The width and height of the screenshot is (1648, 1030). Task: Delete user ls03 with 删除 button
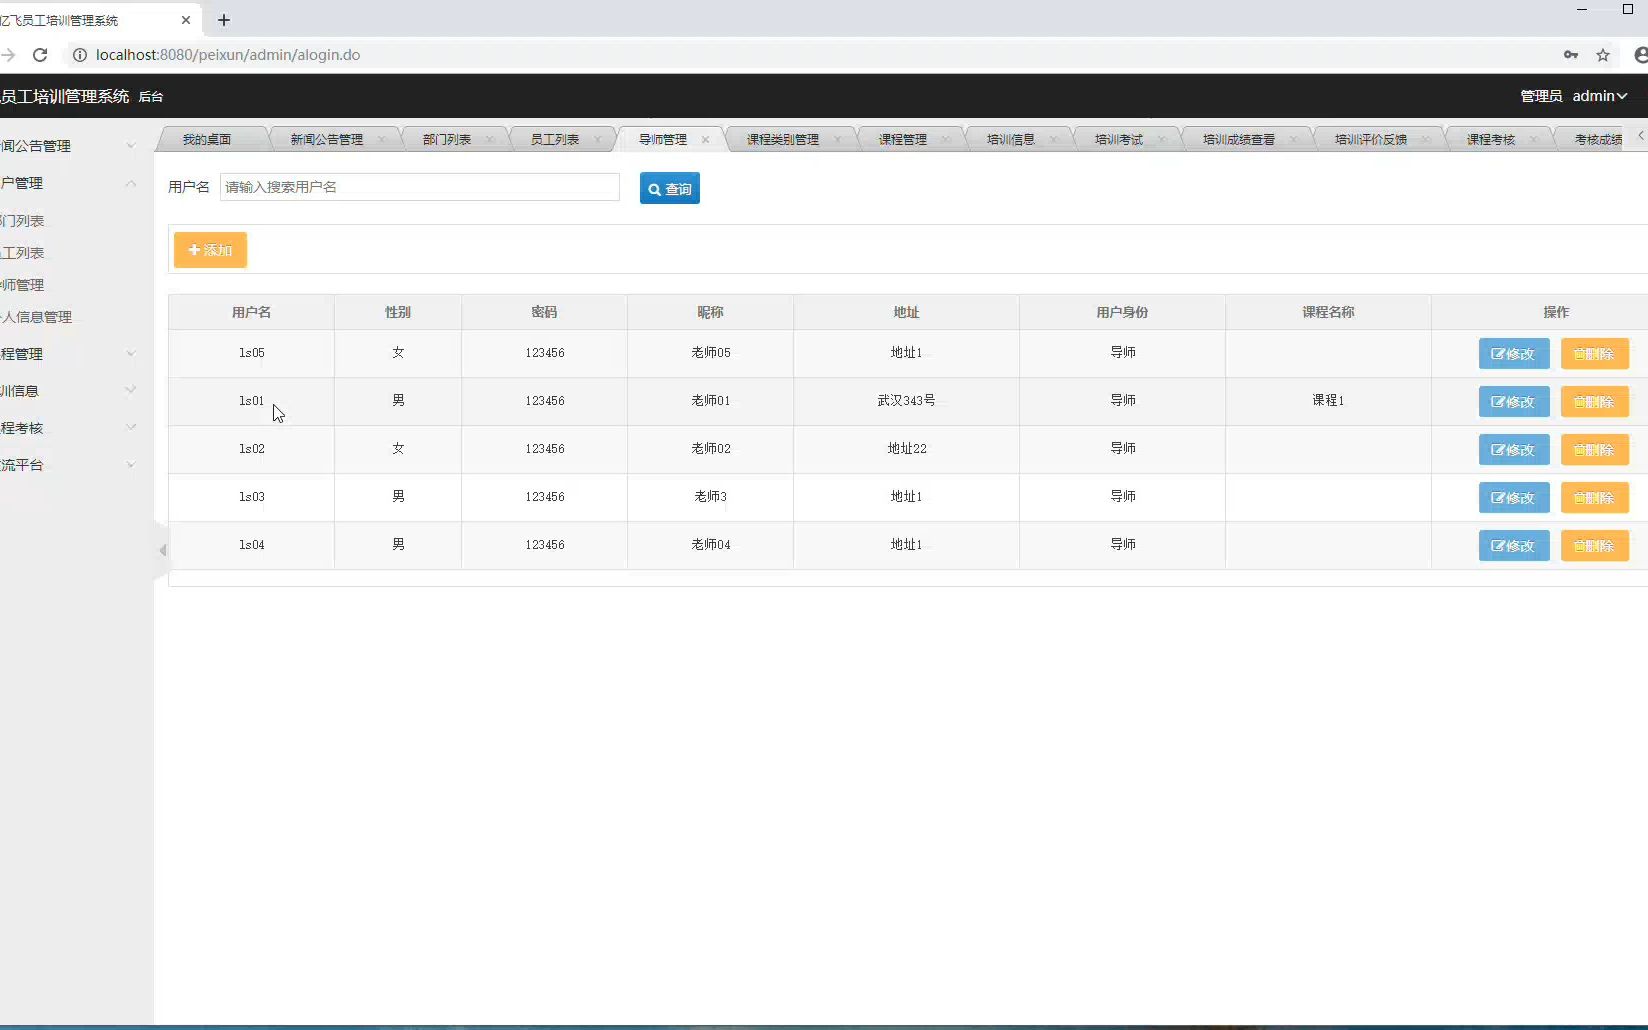[1595, 498]
